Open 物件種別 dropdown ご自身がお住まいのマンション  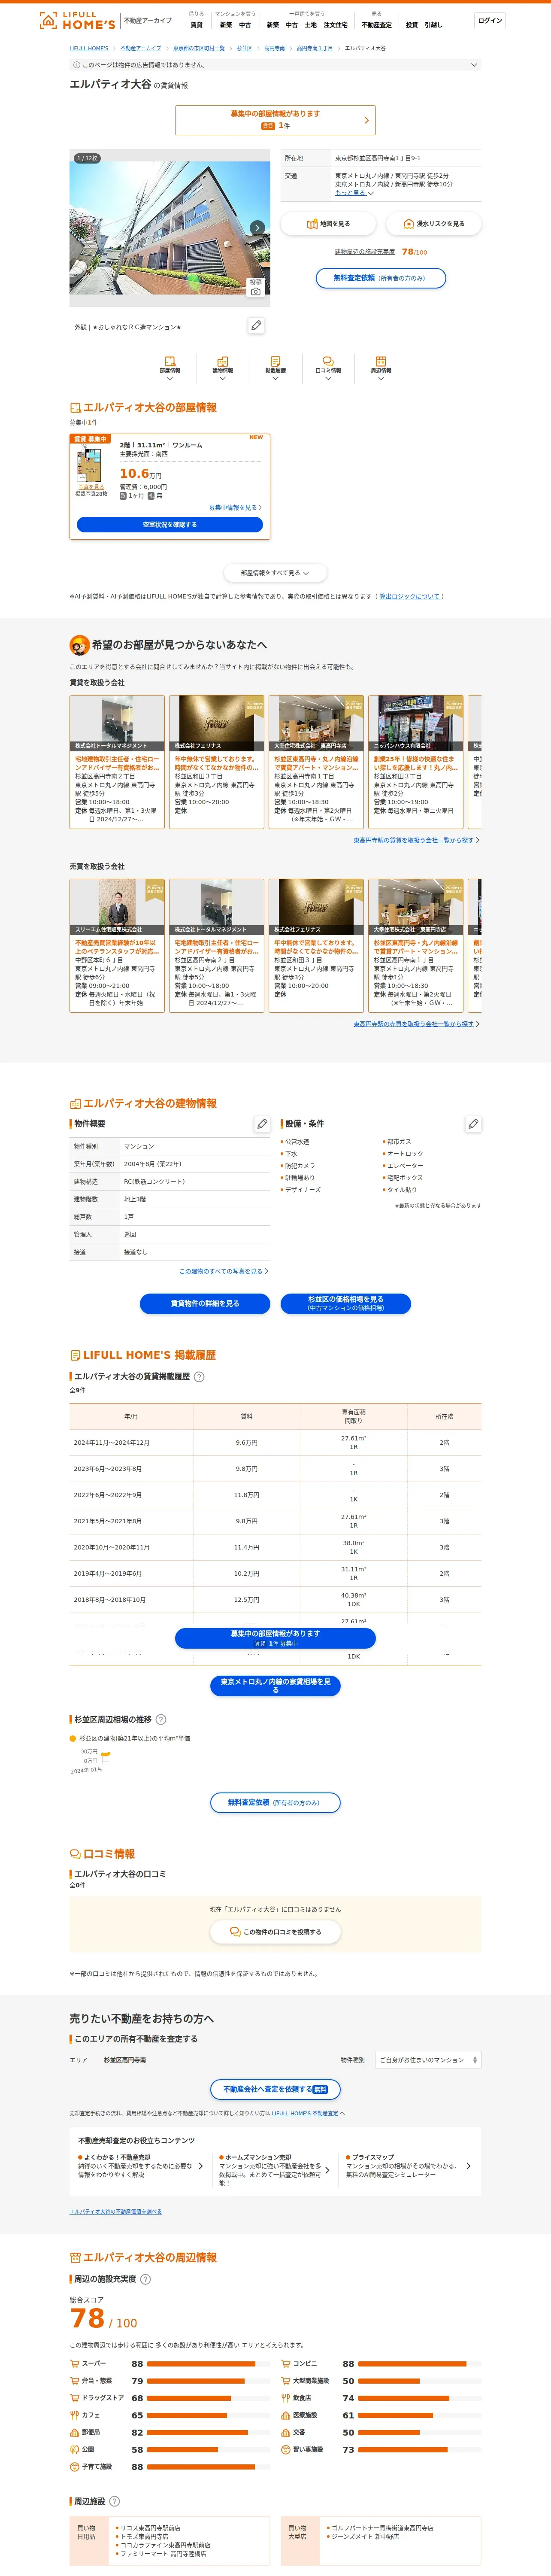click(x=428, y=2060)
